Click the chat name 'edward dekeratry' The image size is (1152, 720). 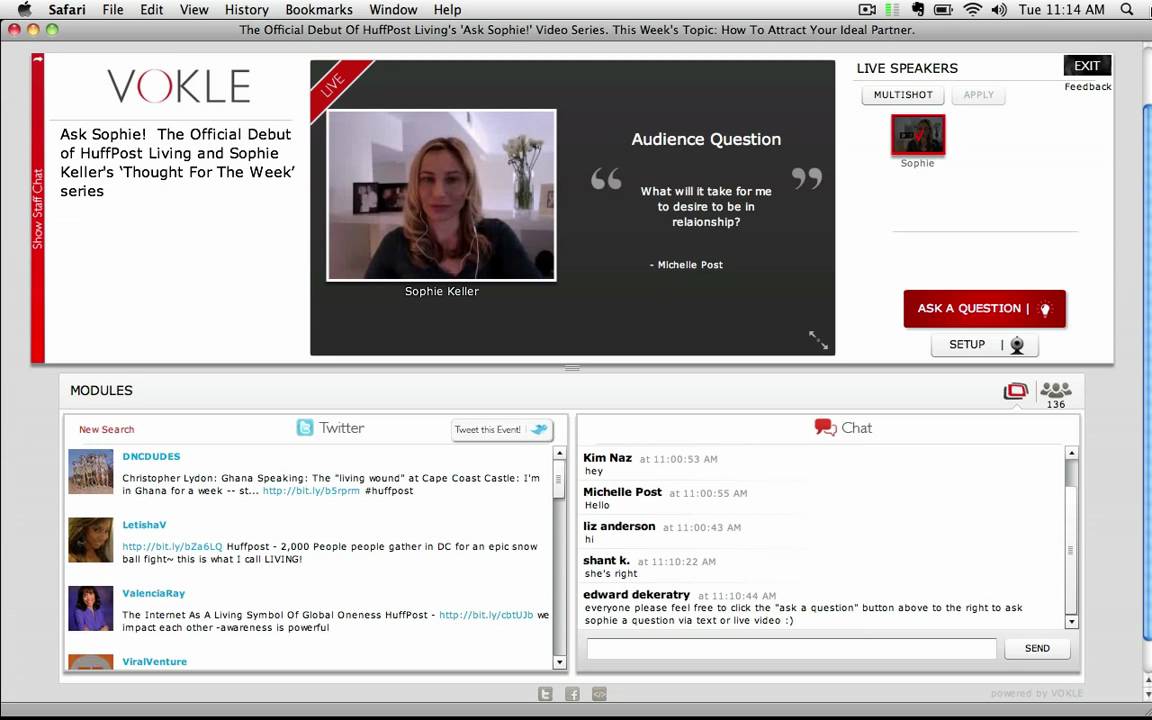click(x=636, y=594)
